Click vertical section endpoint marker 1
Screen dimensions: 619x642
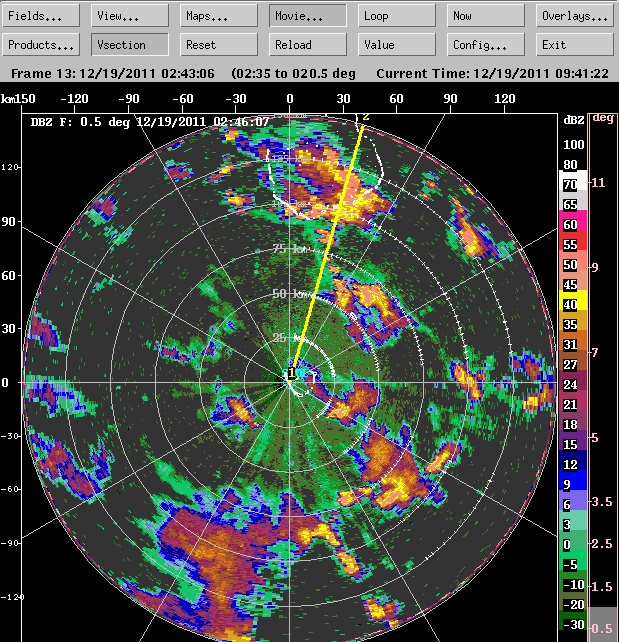pos(291,373)
